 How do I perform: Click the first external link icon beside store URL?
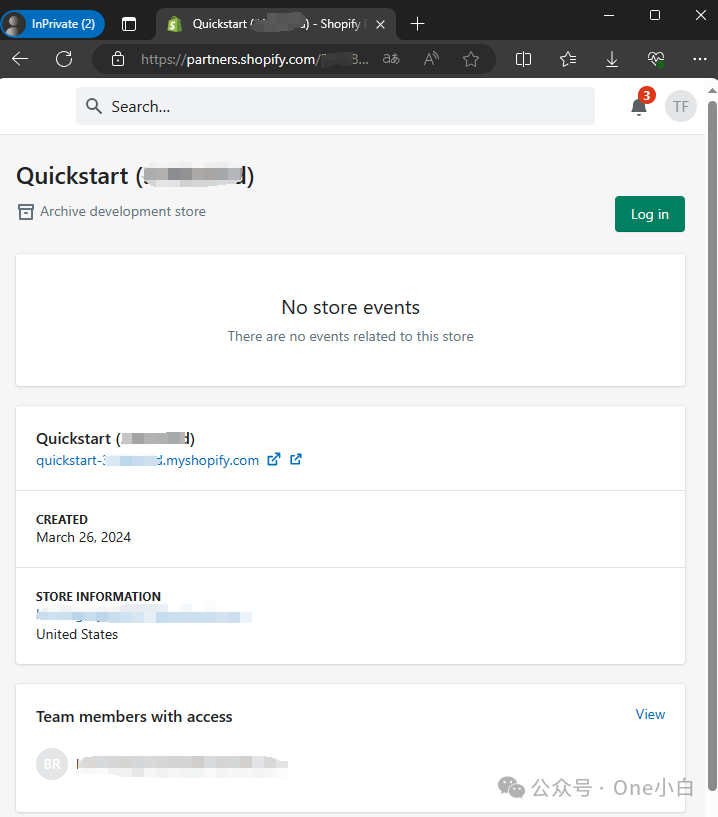coord(274,460)
